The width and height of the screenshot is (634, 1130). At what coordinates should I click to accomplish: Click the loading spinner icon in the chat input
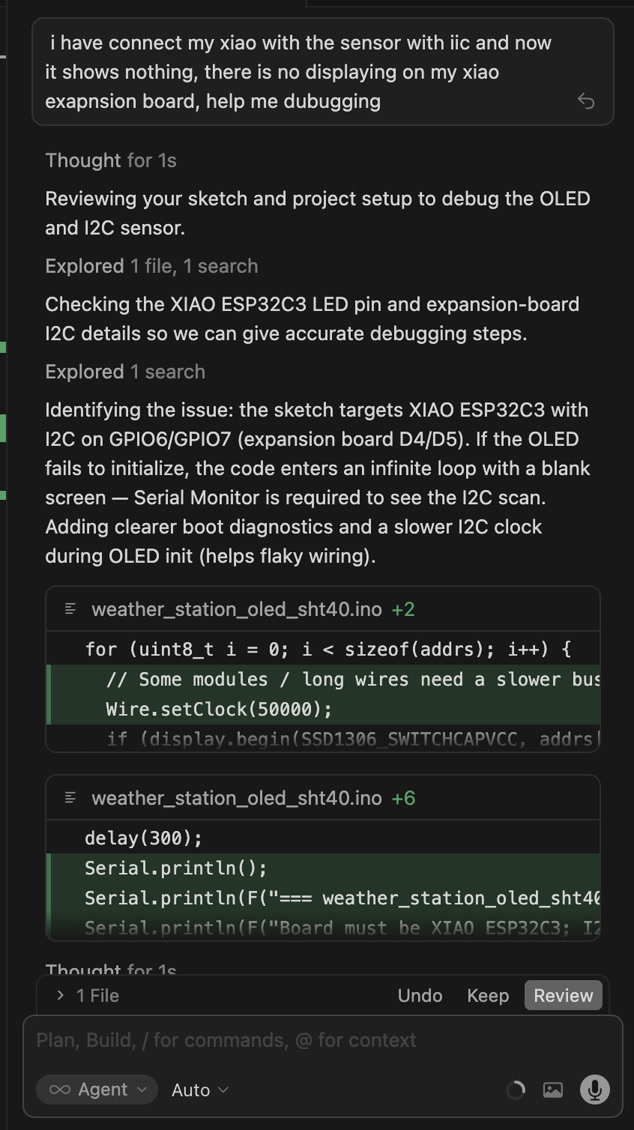click(x=515, y=1089)
